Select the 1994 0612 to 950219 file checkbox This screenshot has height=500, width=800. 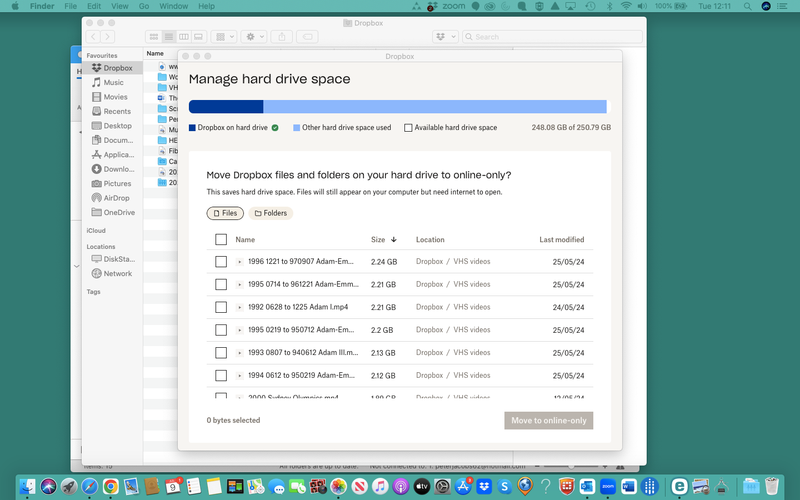221,375
